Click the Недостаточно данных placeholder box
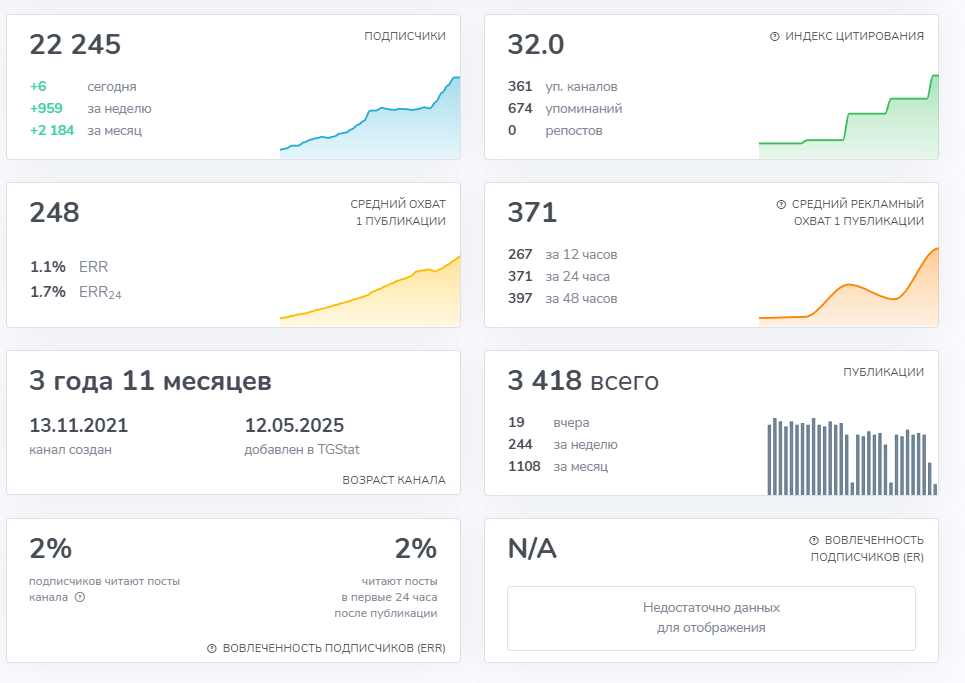Screen dimensions: 965x683 coord(711,618)
